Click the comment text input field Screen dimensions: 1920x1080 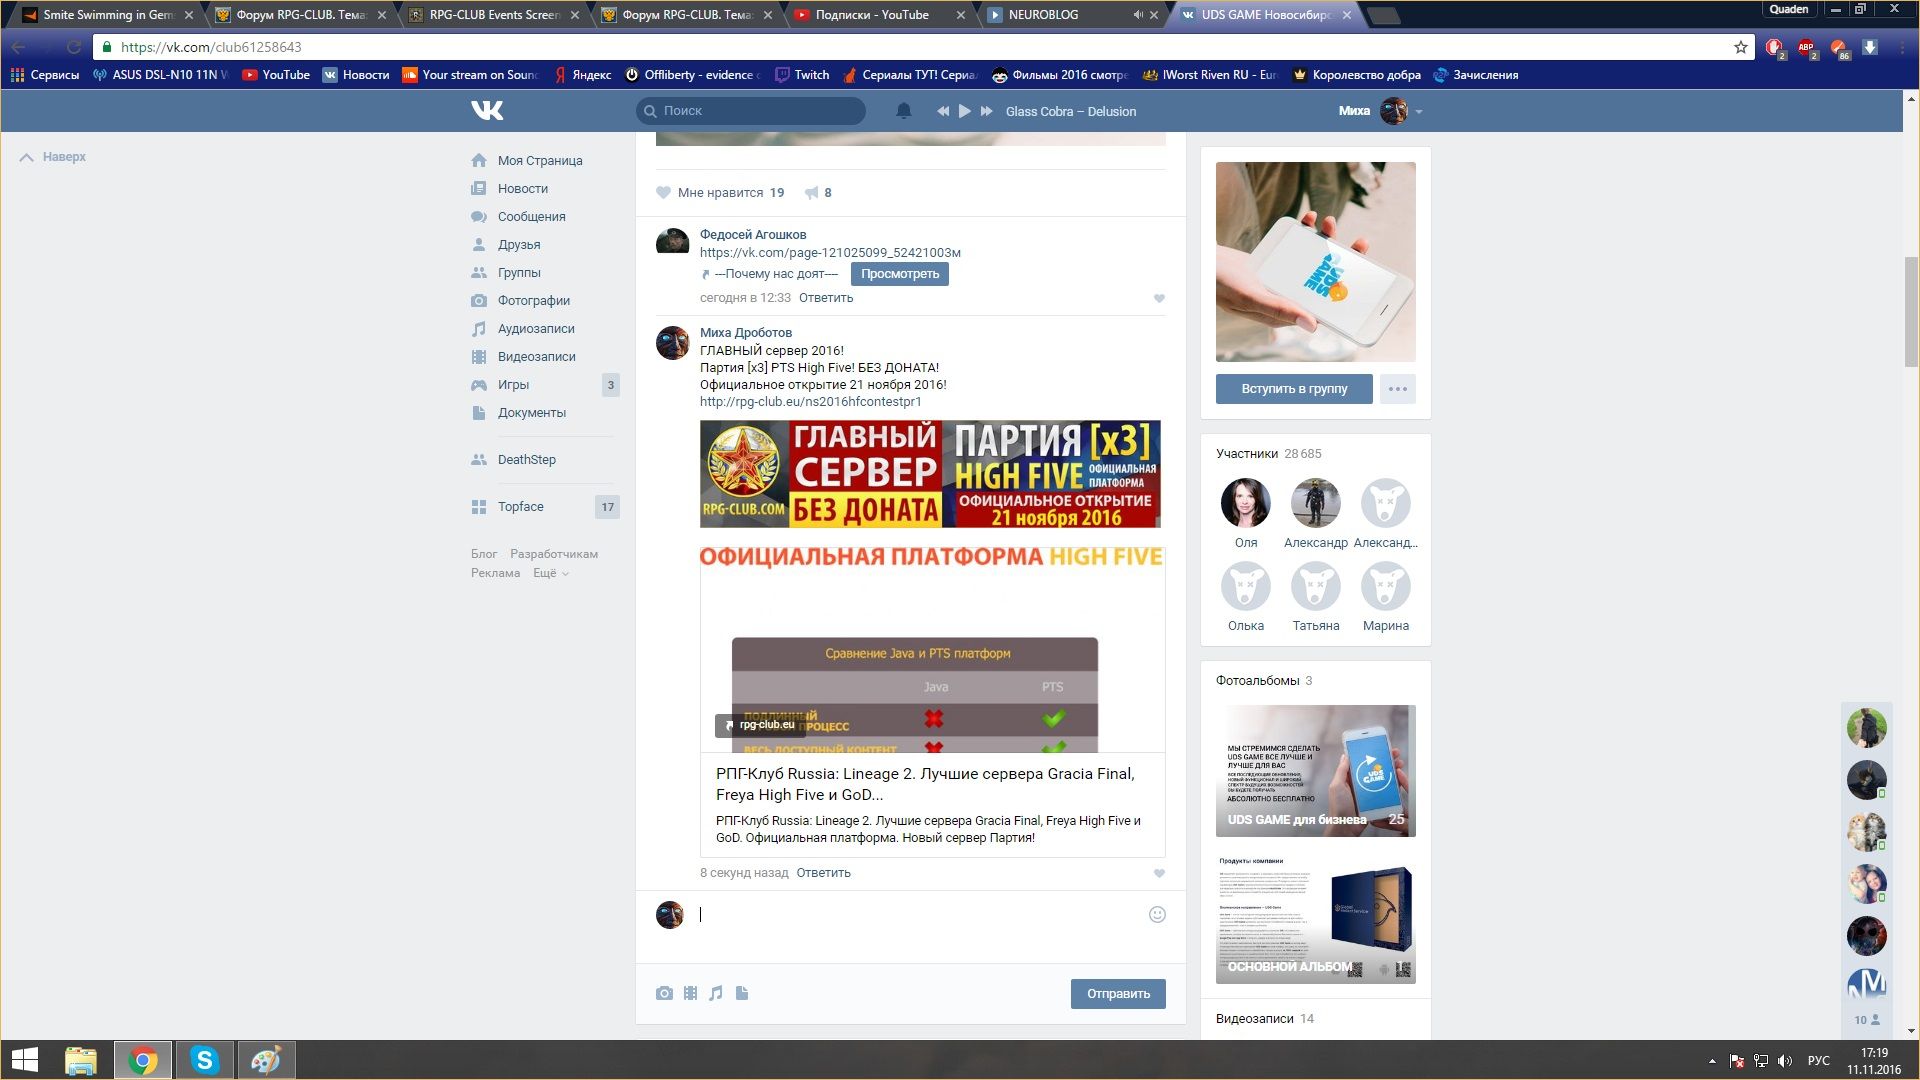click(x=918, y=915)
